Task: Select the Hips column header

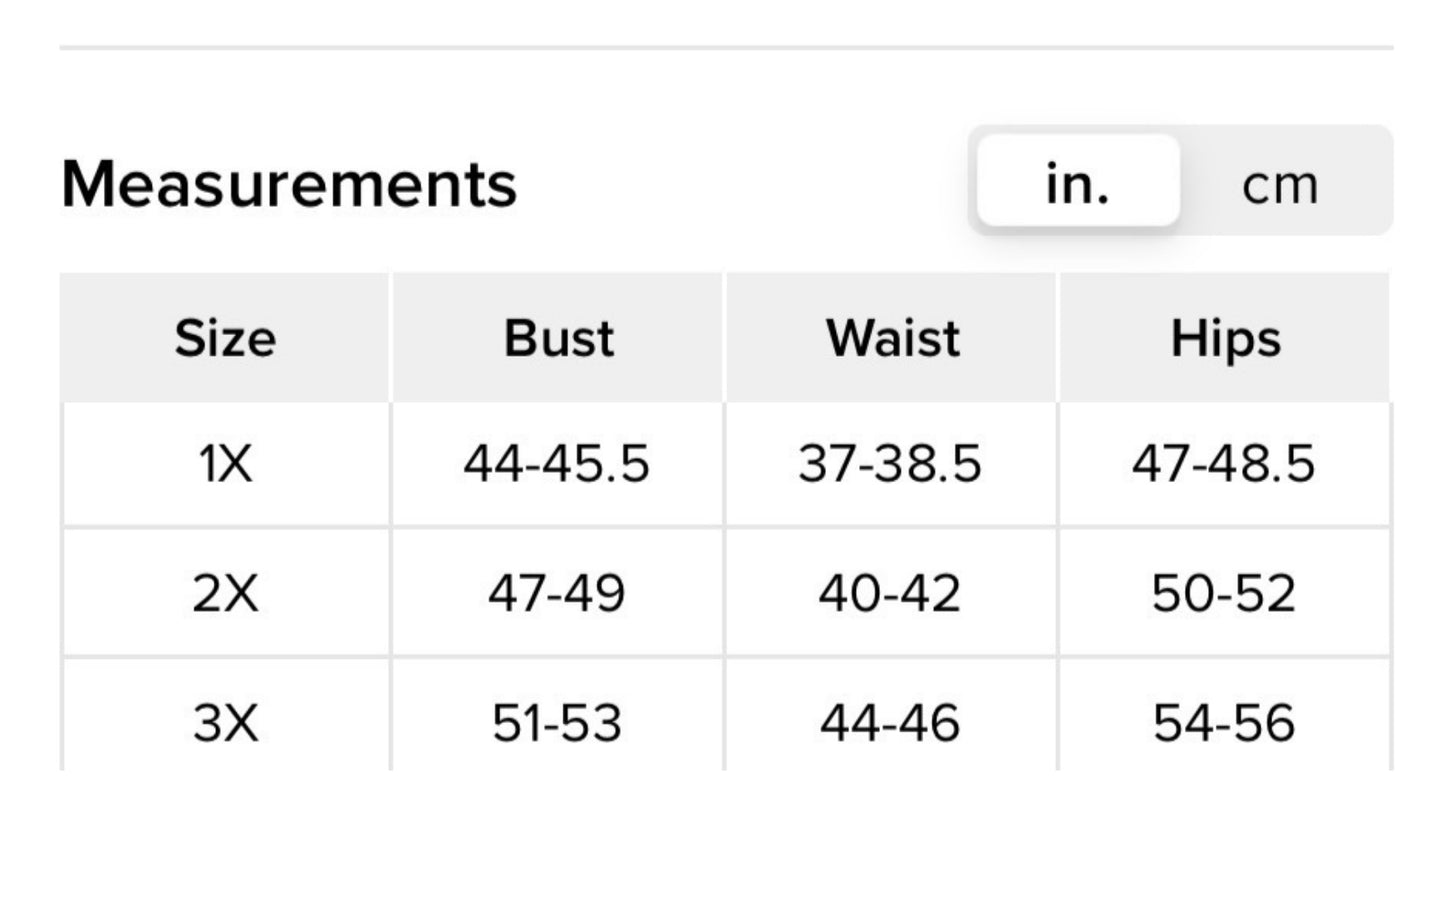Action: pos(1225,338)
